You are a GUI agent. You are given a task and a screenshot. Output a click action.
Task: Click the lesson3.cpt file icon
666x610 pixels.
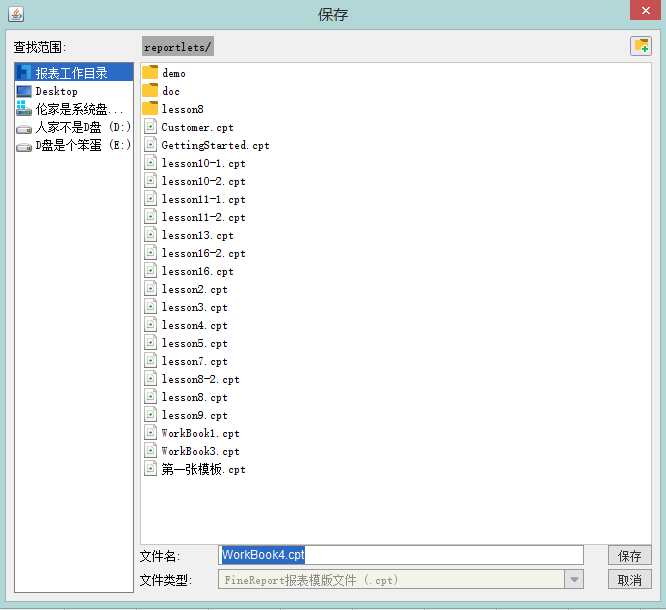coord(150,307)
